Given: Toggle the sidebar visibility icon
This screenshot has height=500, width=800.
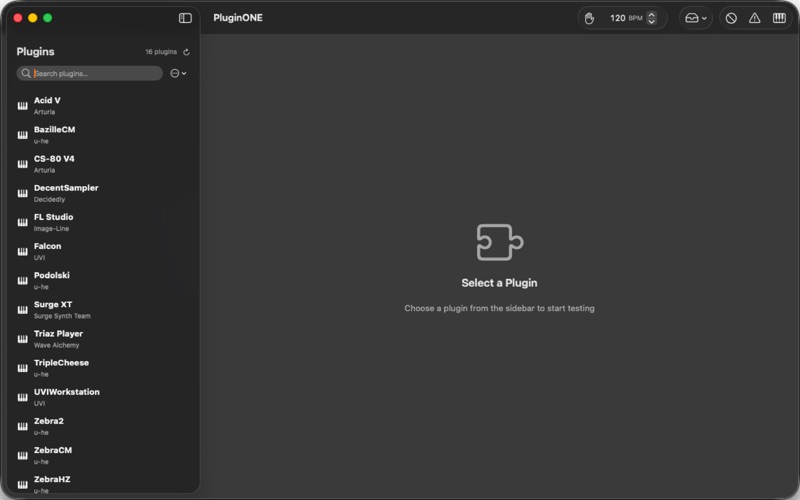Looking at the screenshot, I should click(x=185, y=18).
